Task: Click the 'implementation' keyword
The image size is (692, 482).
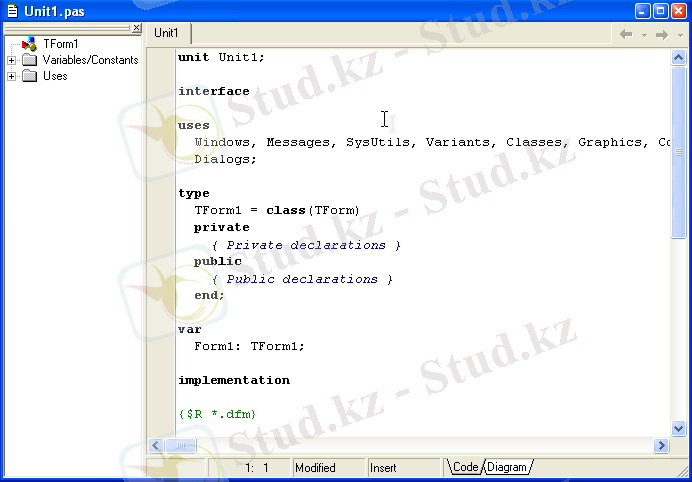Action: pyautogui.click(x=234, y=380)
